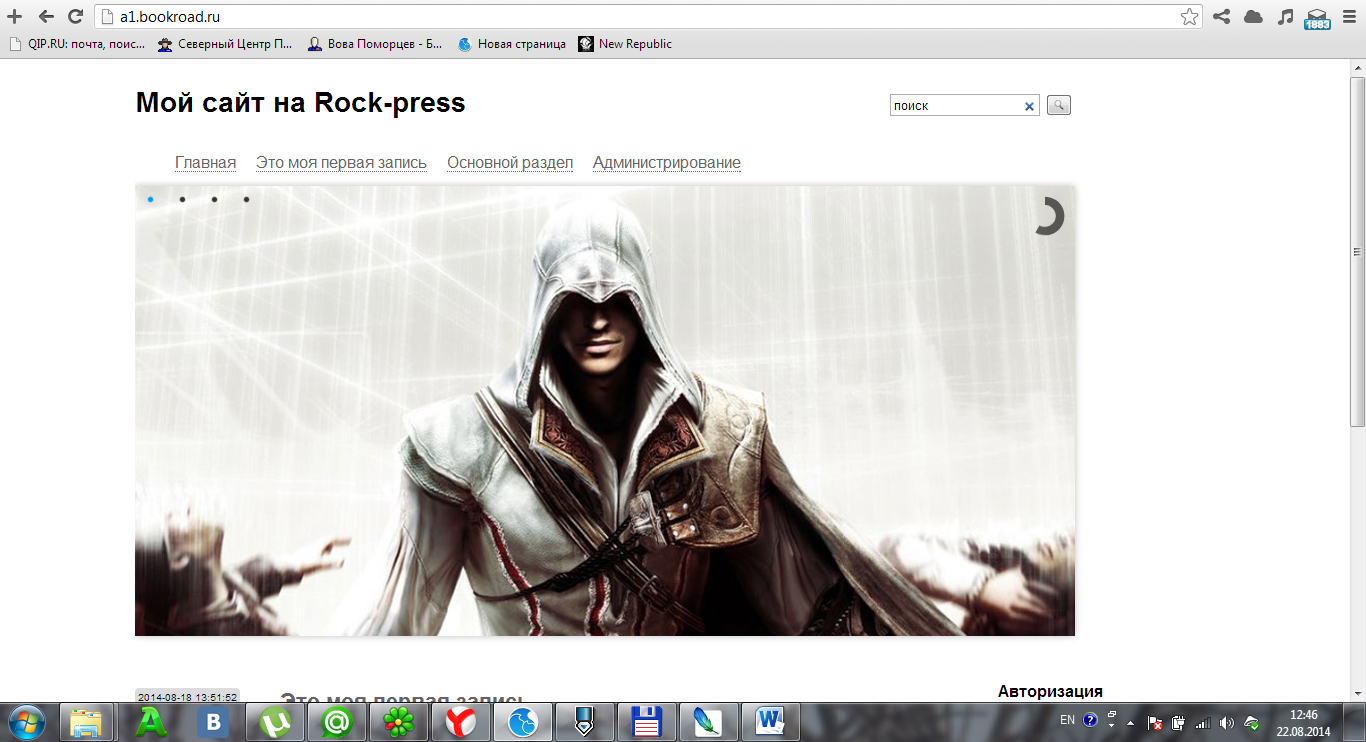The height and width of the screenshot is (742, 1366).
Task: Open Это моя первая запись menu item
Action: [x=341, y=163]
